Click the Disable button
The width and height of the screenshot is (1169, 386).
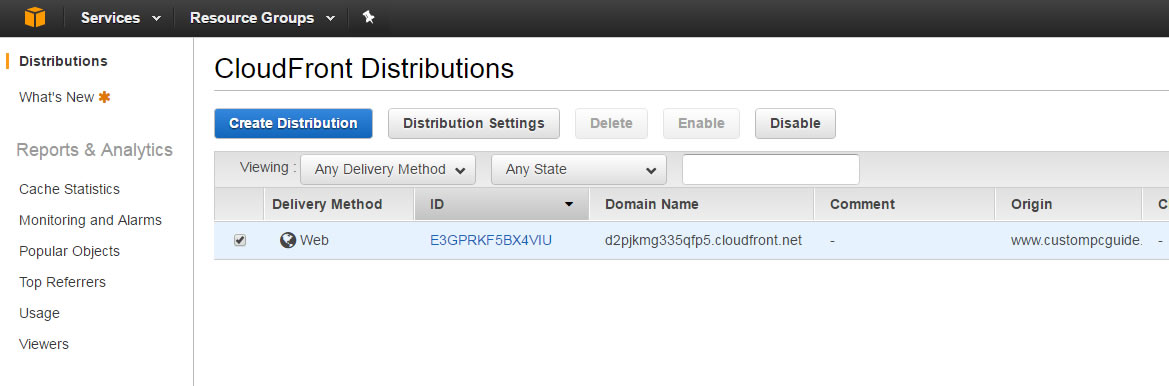click(795, 123)
